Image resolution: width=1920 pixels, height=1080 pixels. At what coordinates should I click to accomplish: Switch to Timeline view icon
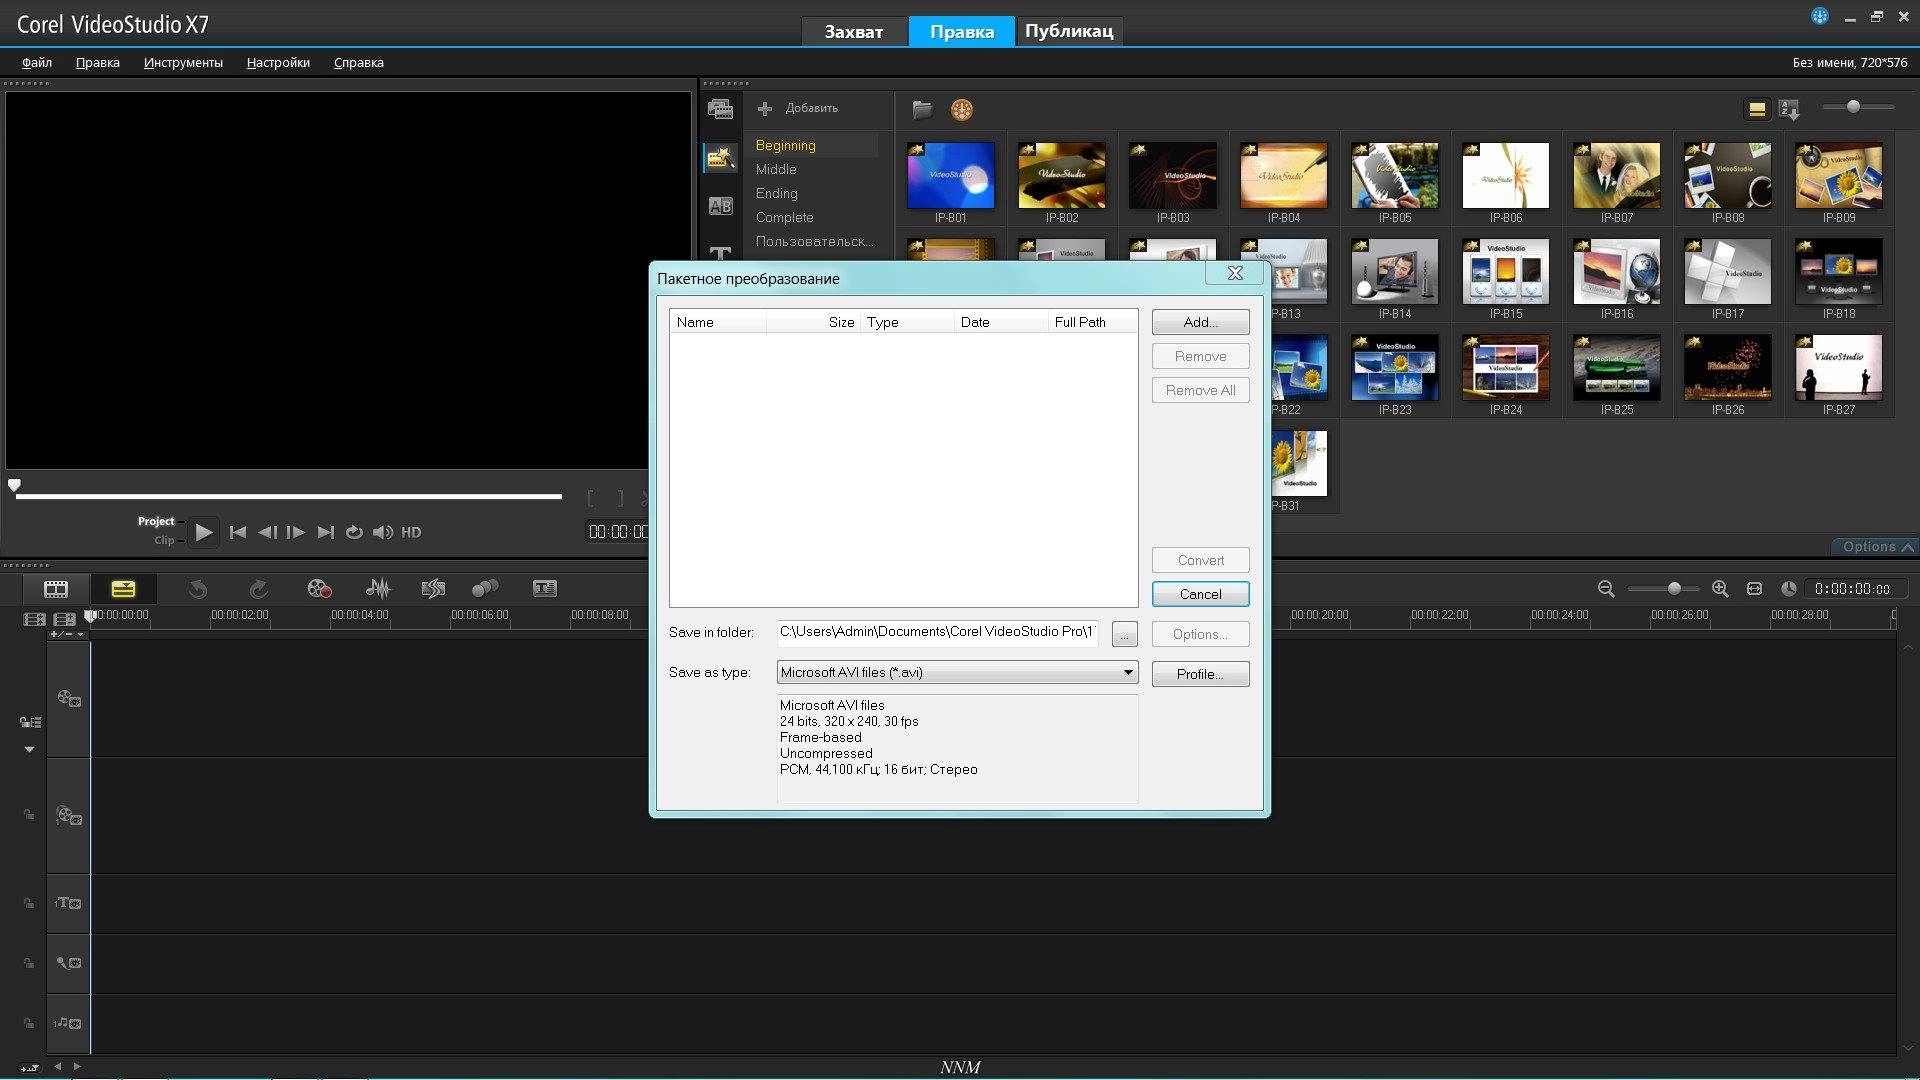point(123,589)
